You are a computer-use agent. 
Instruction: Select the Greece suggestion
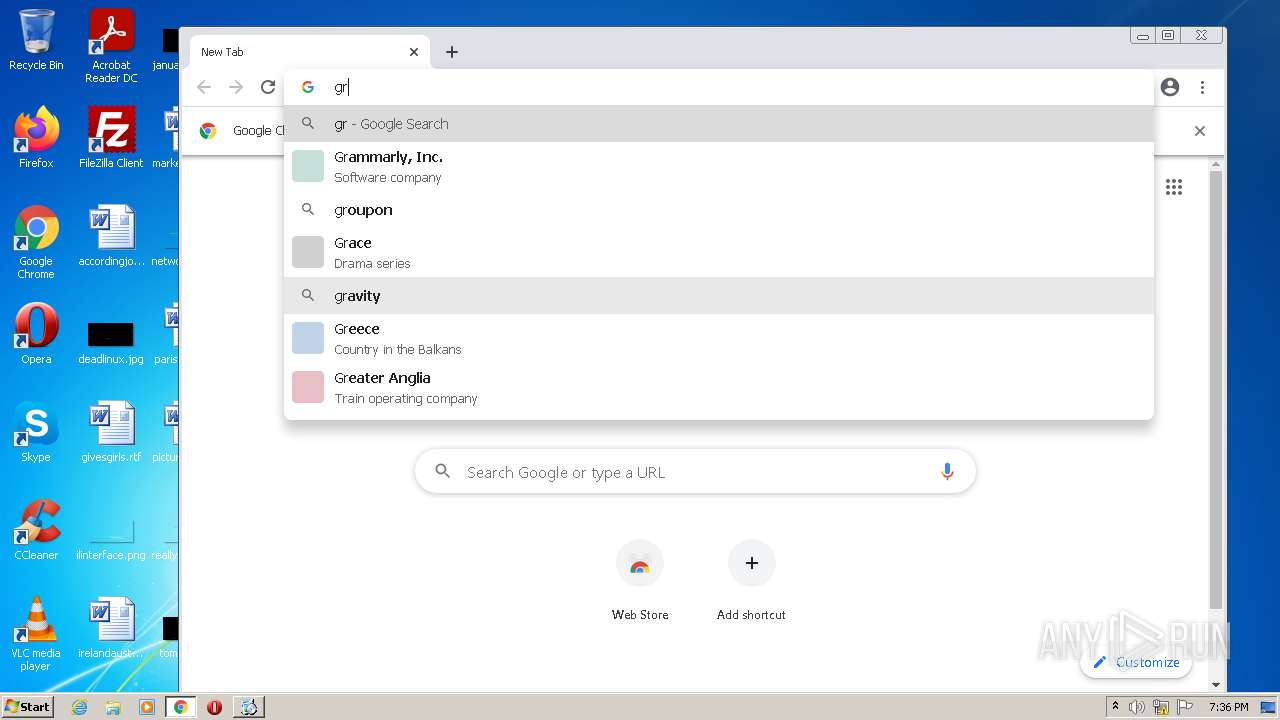tap(719, 338)
